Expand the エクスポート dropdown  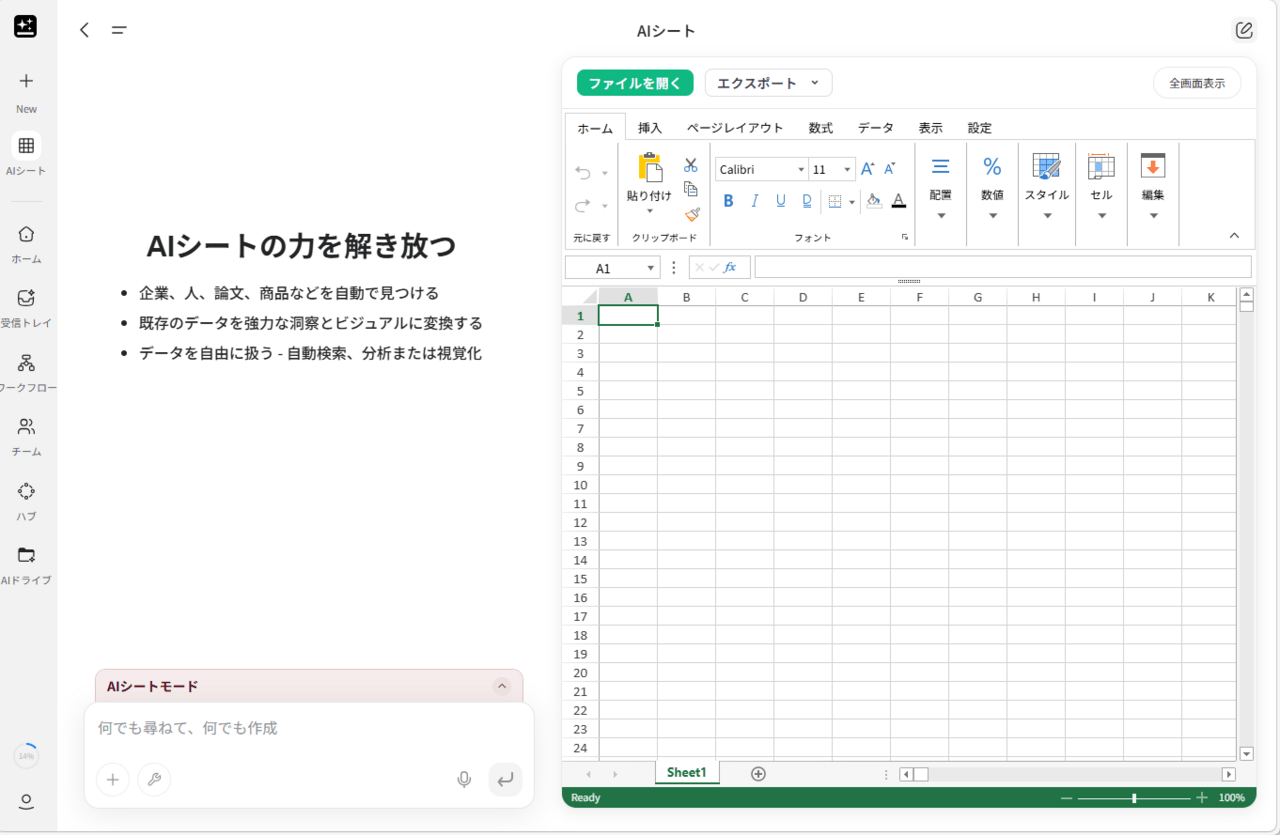tap(768, 83)
